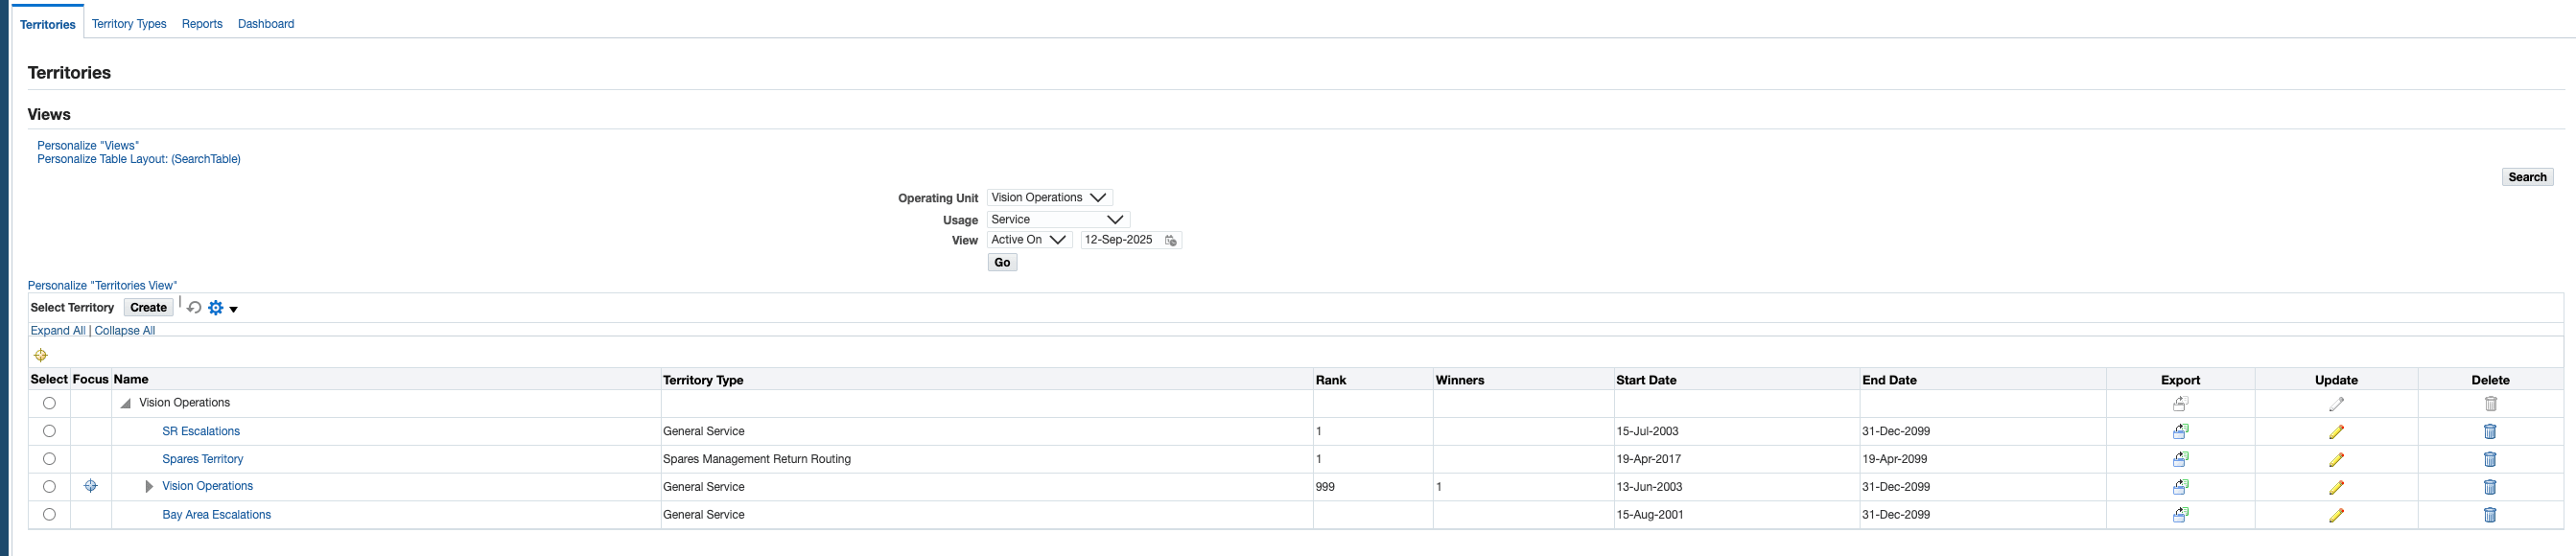
Task: Update the Spares Territory row
Action: coord(2336,460)
